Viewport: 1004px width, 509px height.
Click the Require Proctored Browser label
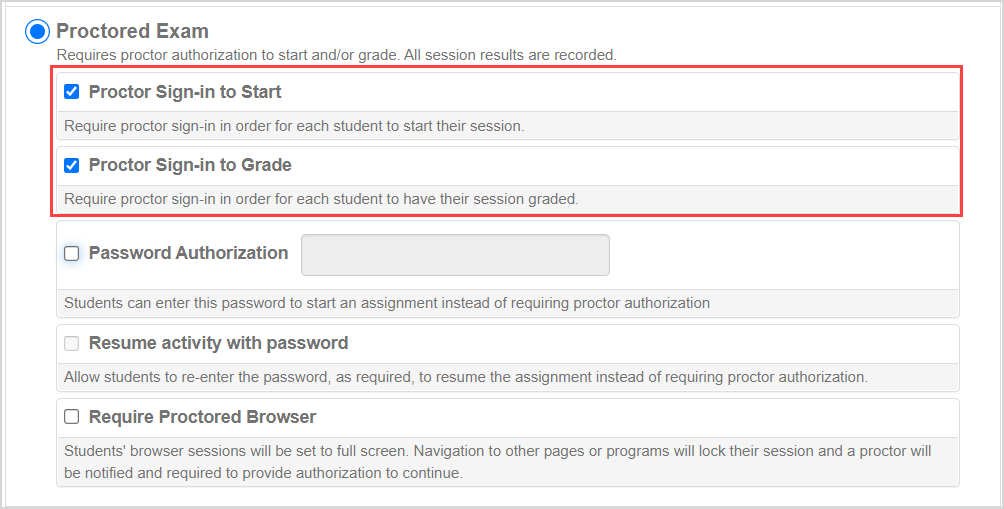(202, 417)
